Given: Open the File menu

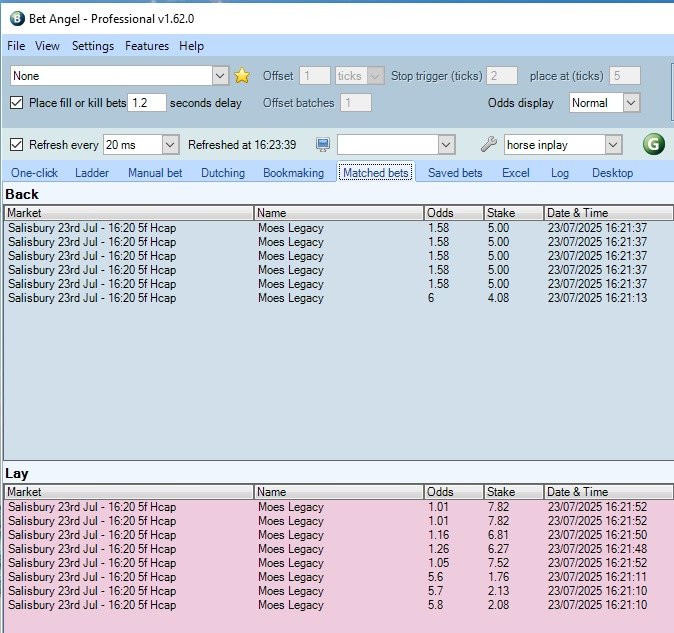Looking at the screenshot, I should 16,46.
